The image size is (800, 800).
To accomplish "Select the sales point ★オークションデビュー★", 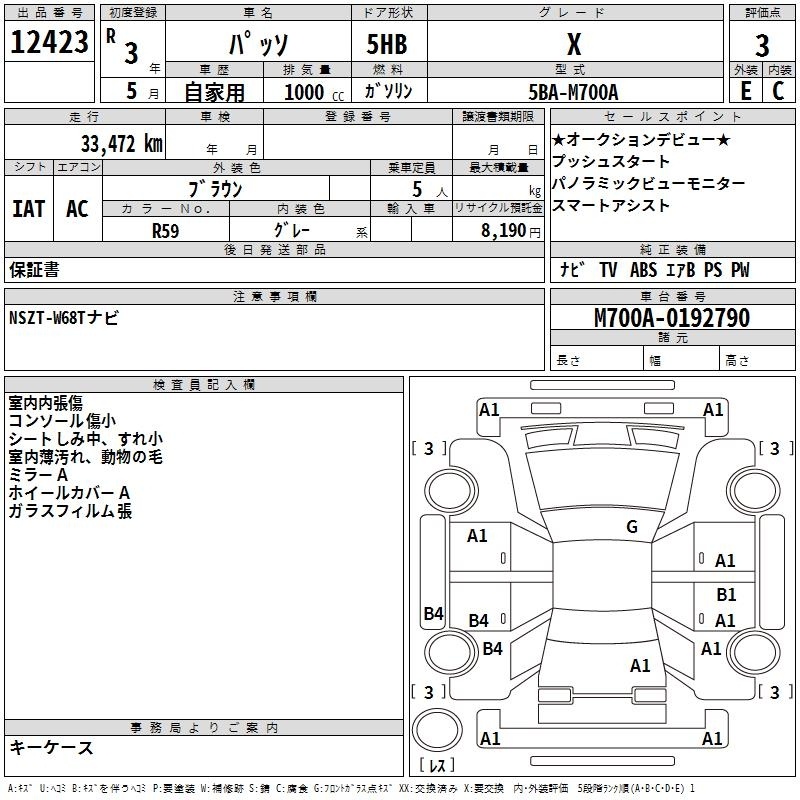I will (x=641, y=139).
